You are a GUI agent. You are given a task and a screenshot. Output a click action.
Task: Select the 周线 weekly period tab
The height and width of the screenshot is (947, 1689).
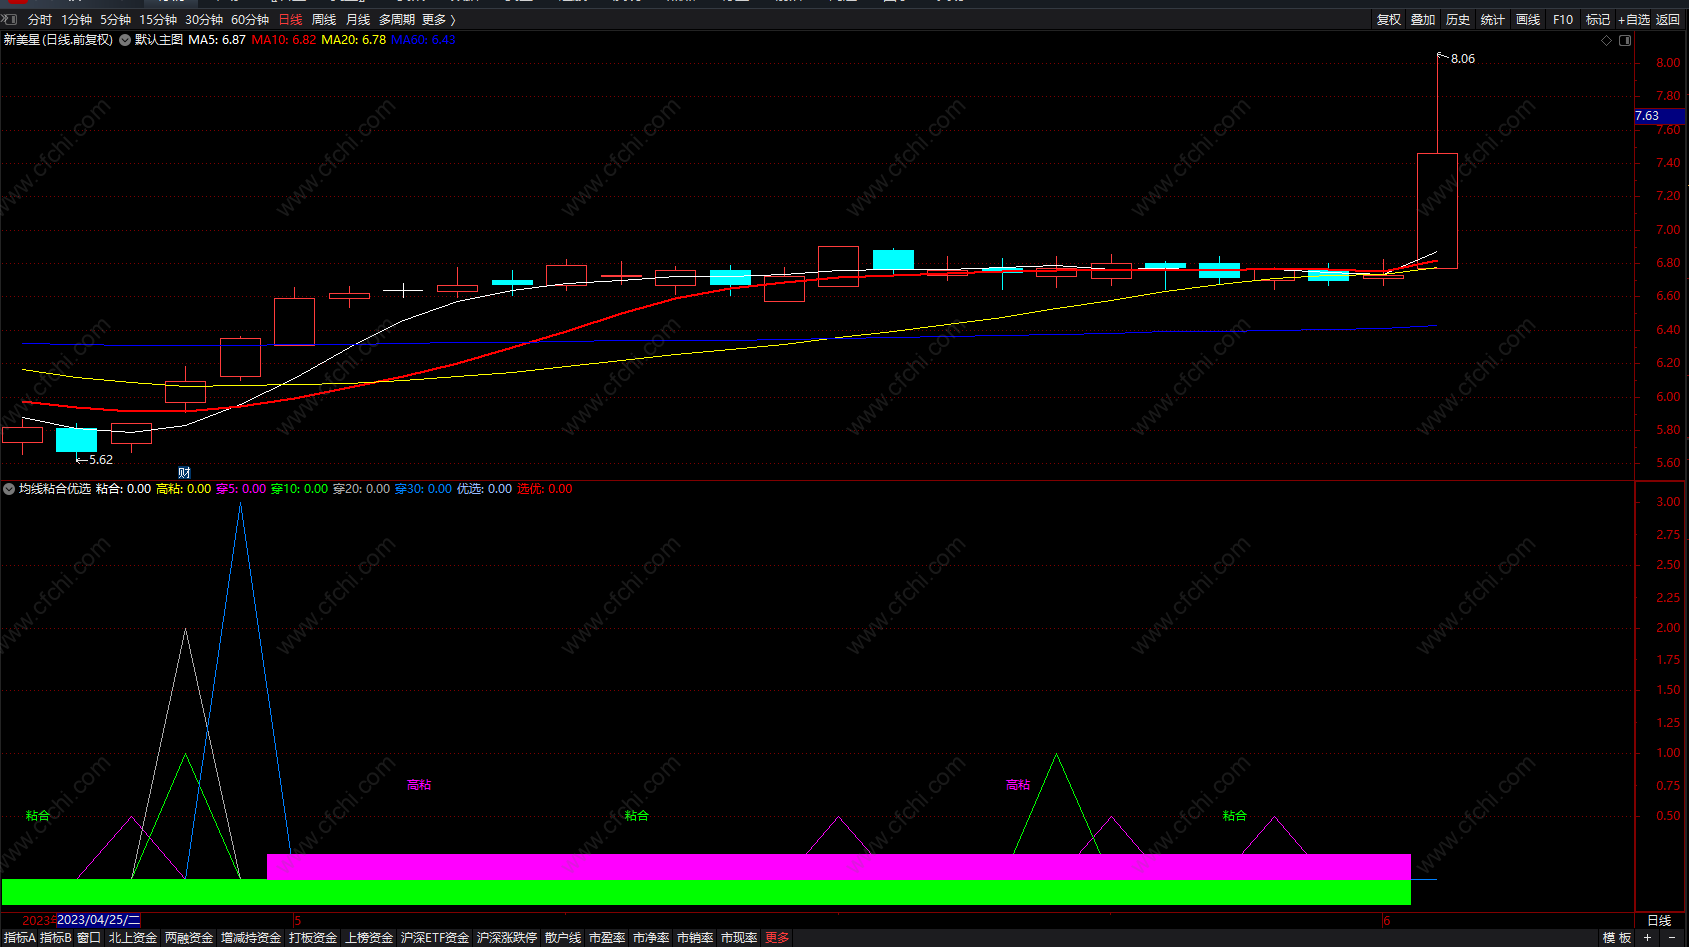324,20
